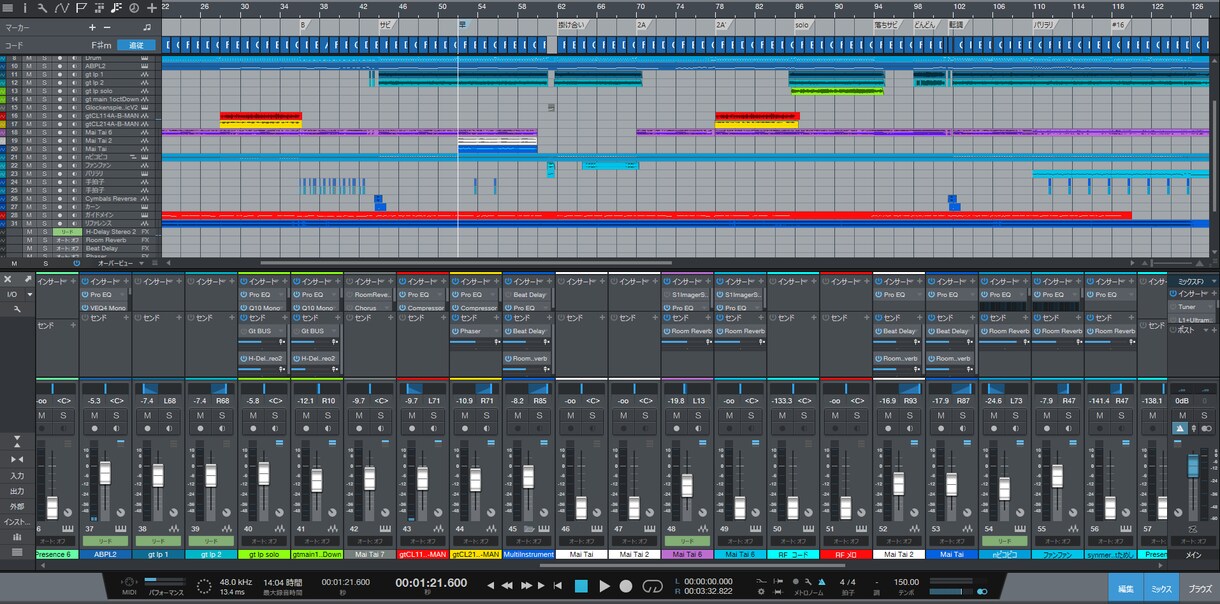
Task: Switch to the 編集 (Edit) view tab
Action: 1125,589
